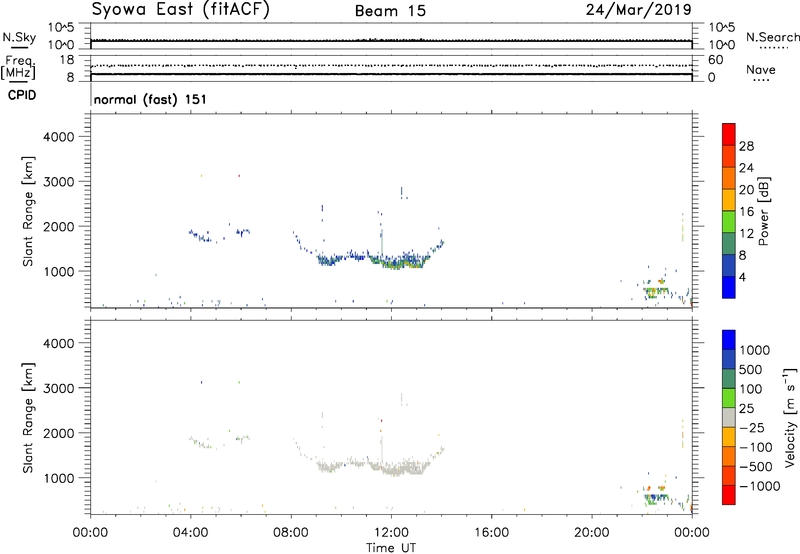Click the 12:00 grey scatter band in velocity panel
This screenshot has height=554, width=800.
tap(398, 467)
